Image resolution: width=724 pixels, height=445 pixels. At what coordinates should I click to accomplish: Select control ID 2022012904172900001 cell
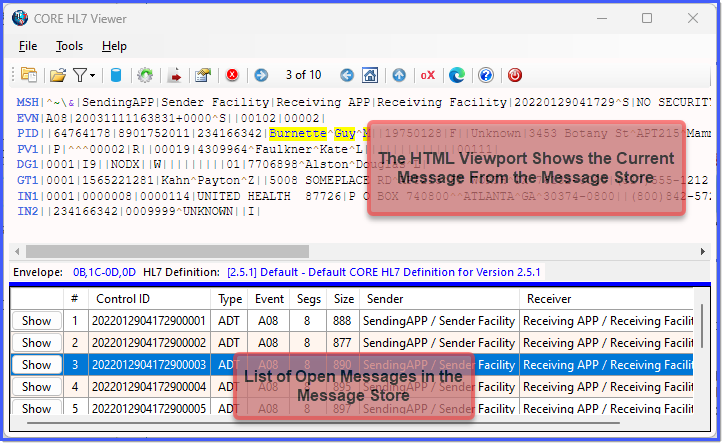click(x=149, y=321)
